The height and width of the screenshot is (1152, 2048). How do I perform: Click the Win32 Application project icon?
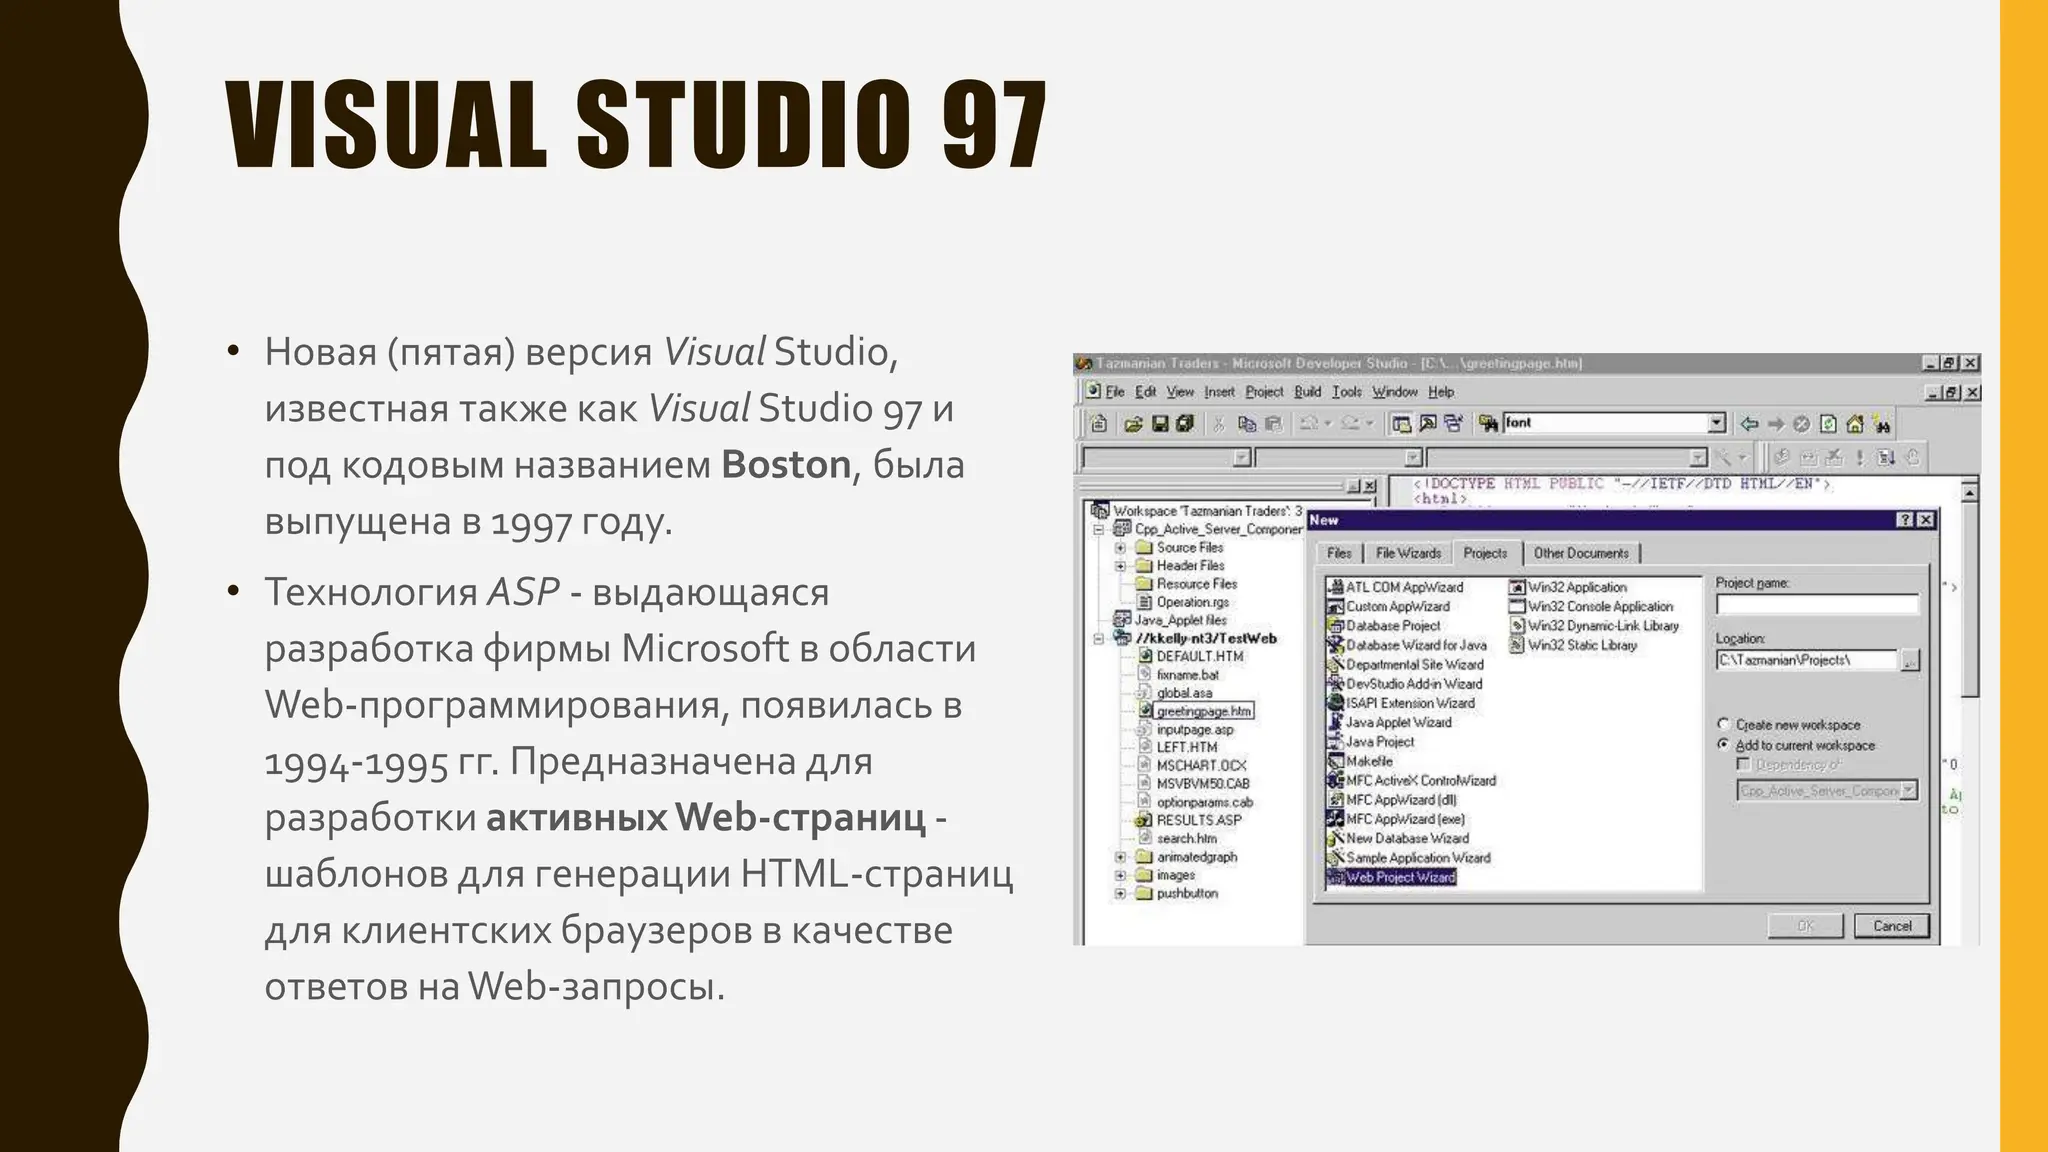1517,587
